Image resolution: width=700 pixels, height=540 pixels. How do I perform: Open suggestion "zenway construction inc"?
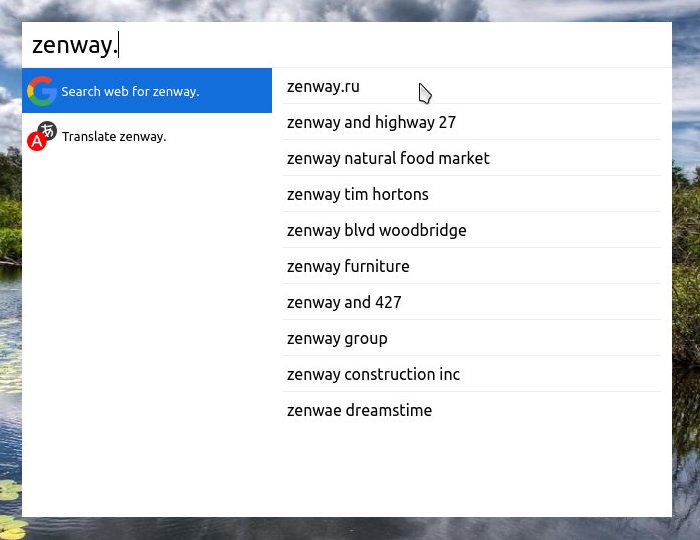click(x=471, y=374)
